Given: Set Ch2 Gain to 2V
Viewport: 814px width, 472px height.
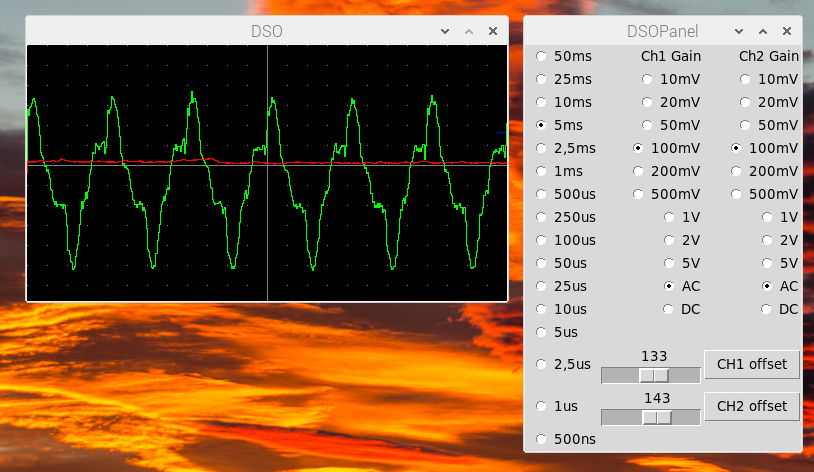Looking at the screenshot, I should (780, 240).
